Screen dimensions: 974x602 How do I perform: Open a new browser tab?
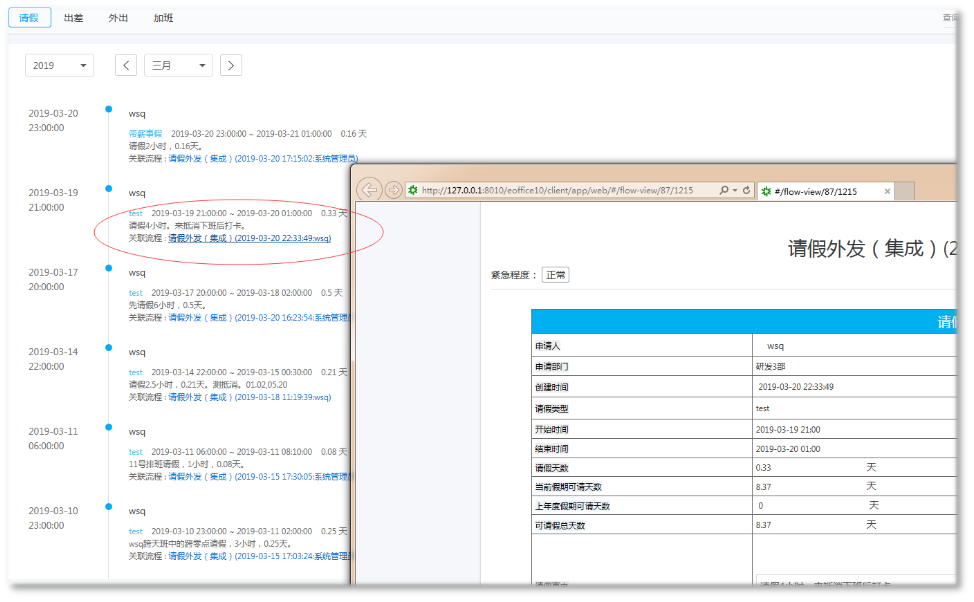coord(904,191)
